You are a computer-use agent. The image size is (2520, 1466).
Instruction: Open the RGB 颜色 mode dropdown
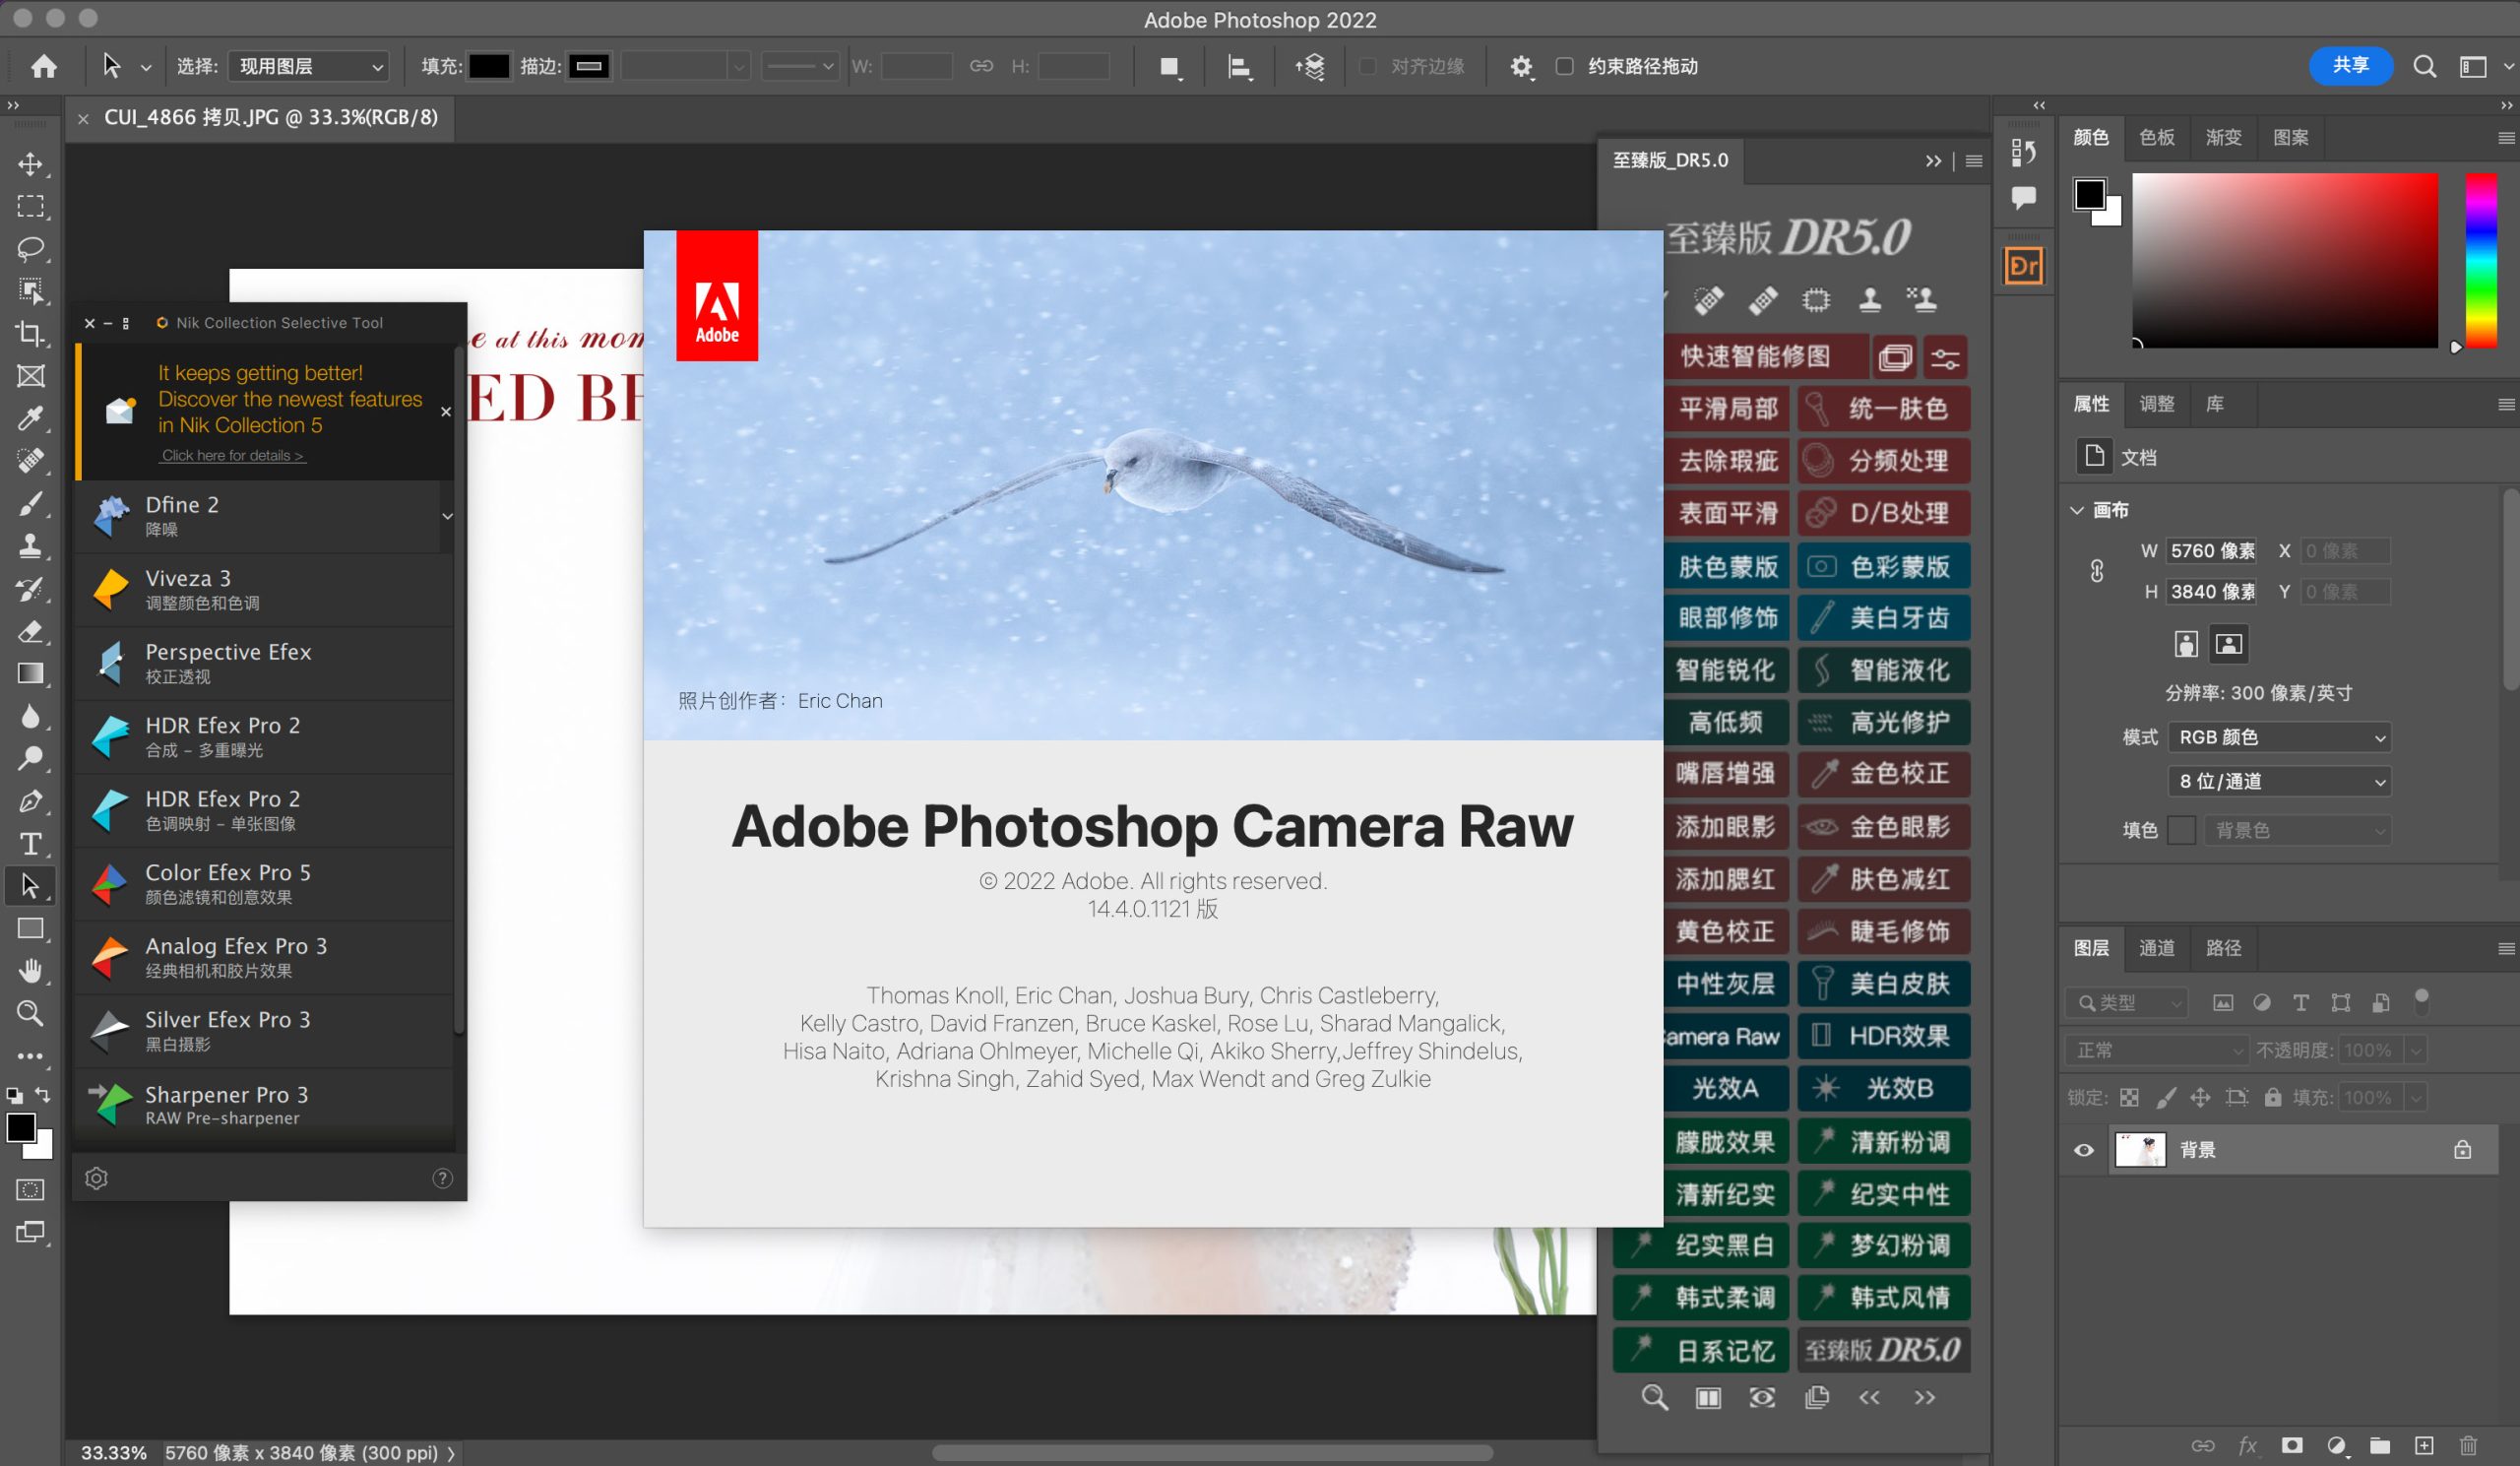pyautogui.click(x=2279, y=737)
